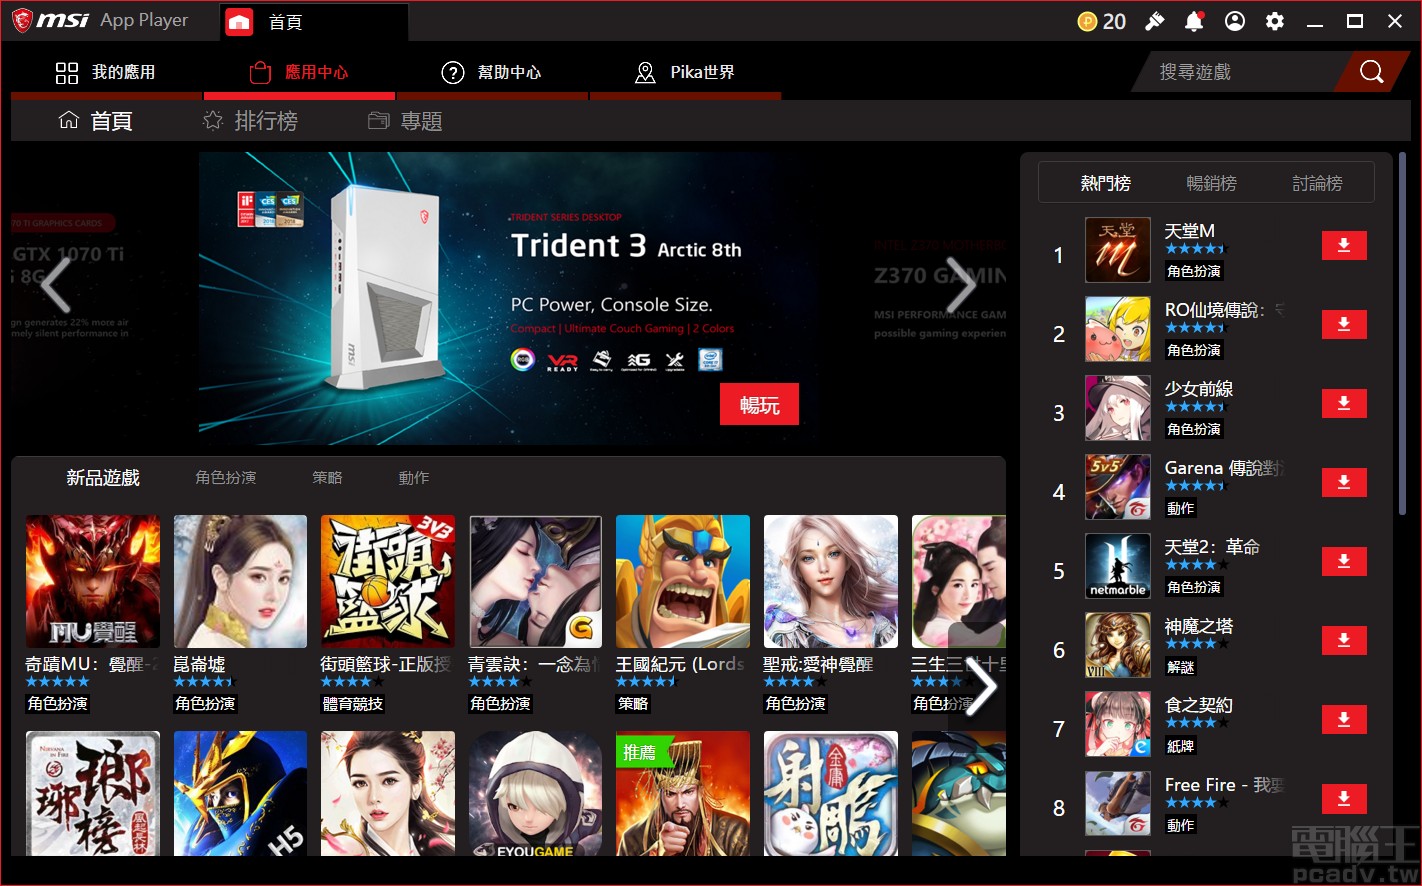Open 三生三世十里桃花 game thumbnail
Image resolution: width=1422 pixels, height=886 pixels.
[958, 582]
